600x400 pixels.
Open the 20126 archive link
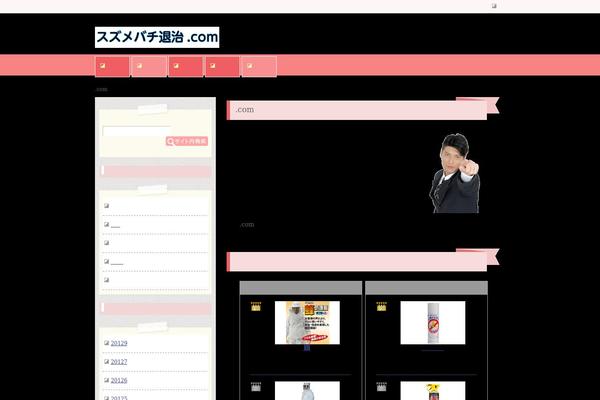click(119, 380)
